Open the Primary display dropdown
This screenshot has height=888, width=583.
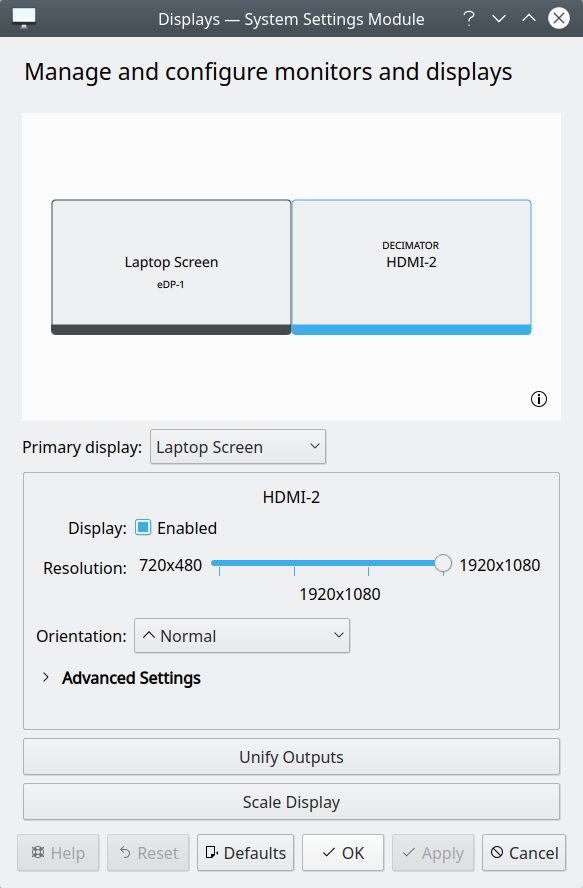(238, 446)
